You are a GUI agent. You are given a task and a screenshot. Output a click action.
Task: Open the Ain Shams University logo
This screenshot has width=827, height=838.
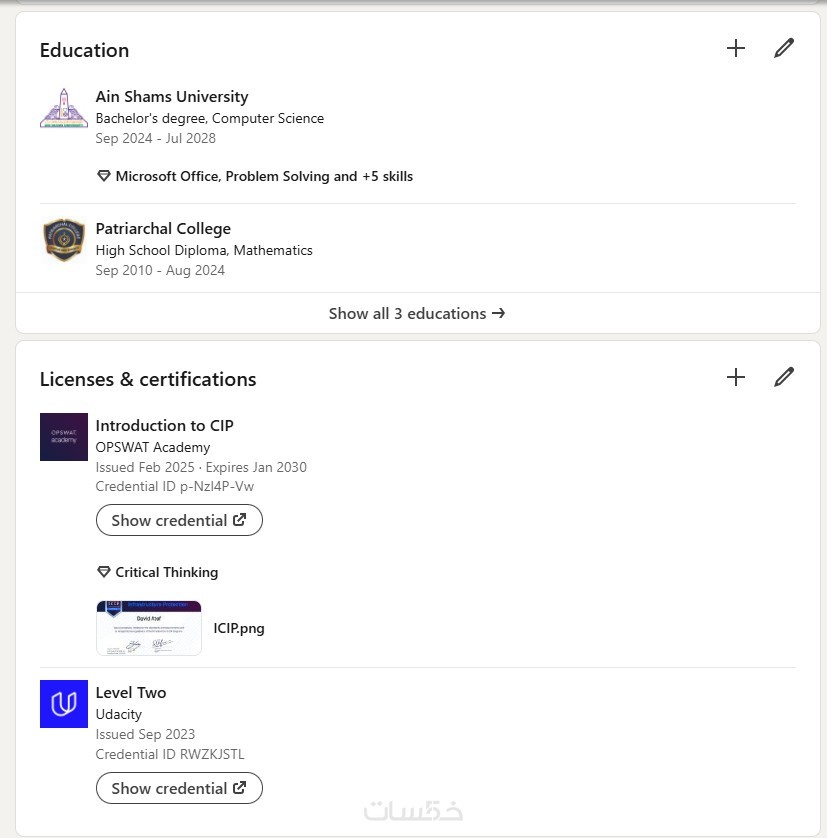coord(64,108)
